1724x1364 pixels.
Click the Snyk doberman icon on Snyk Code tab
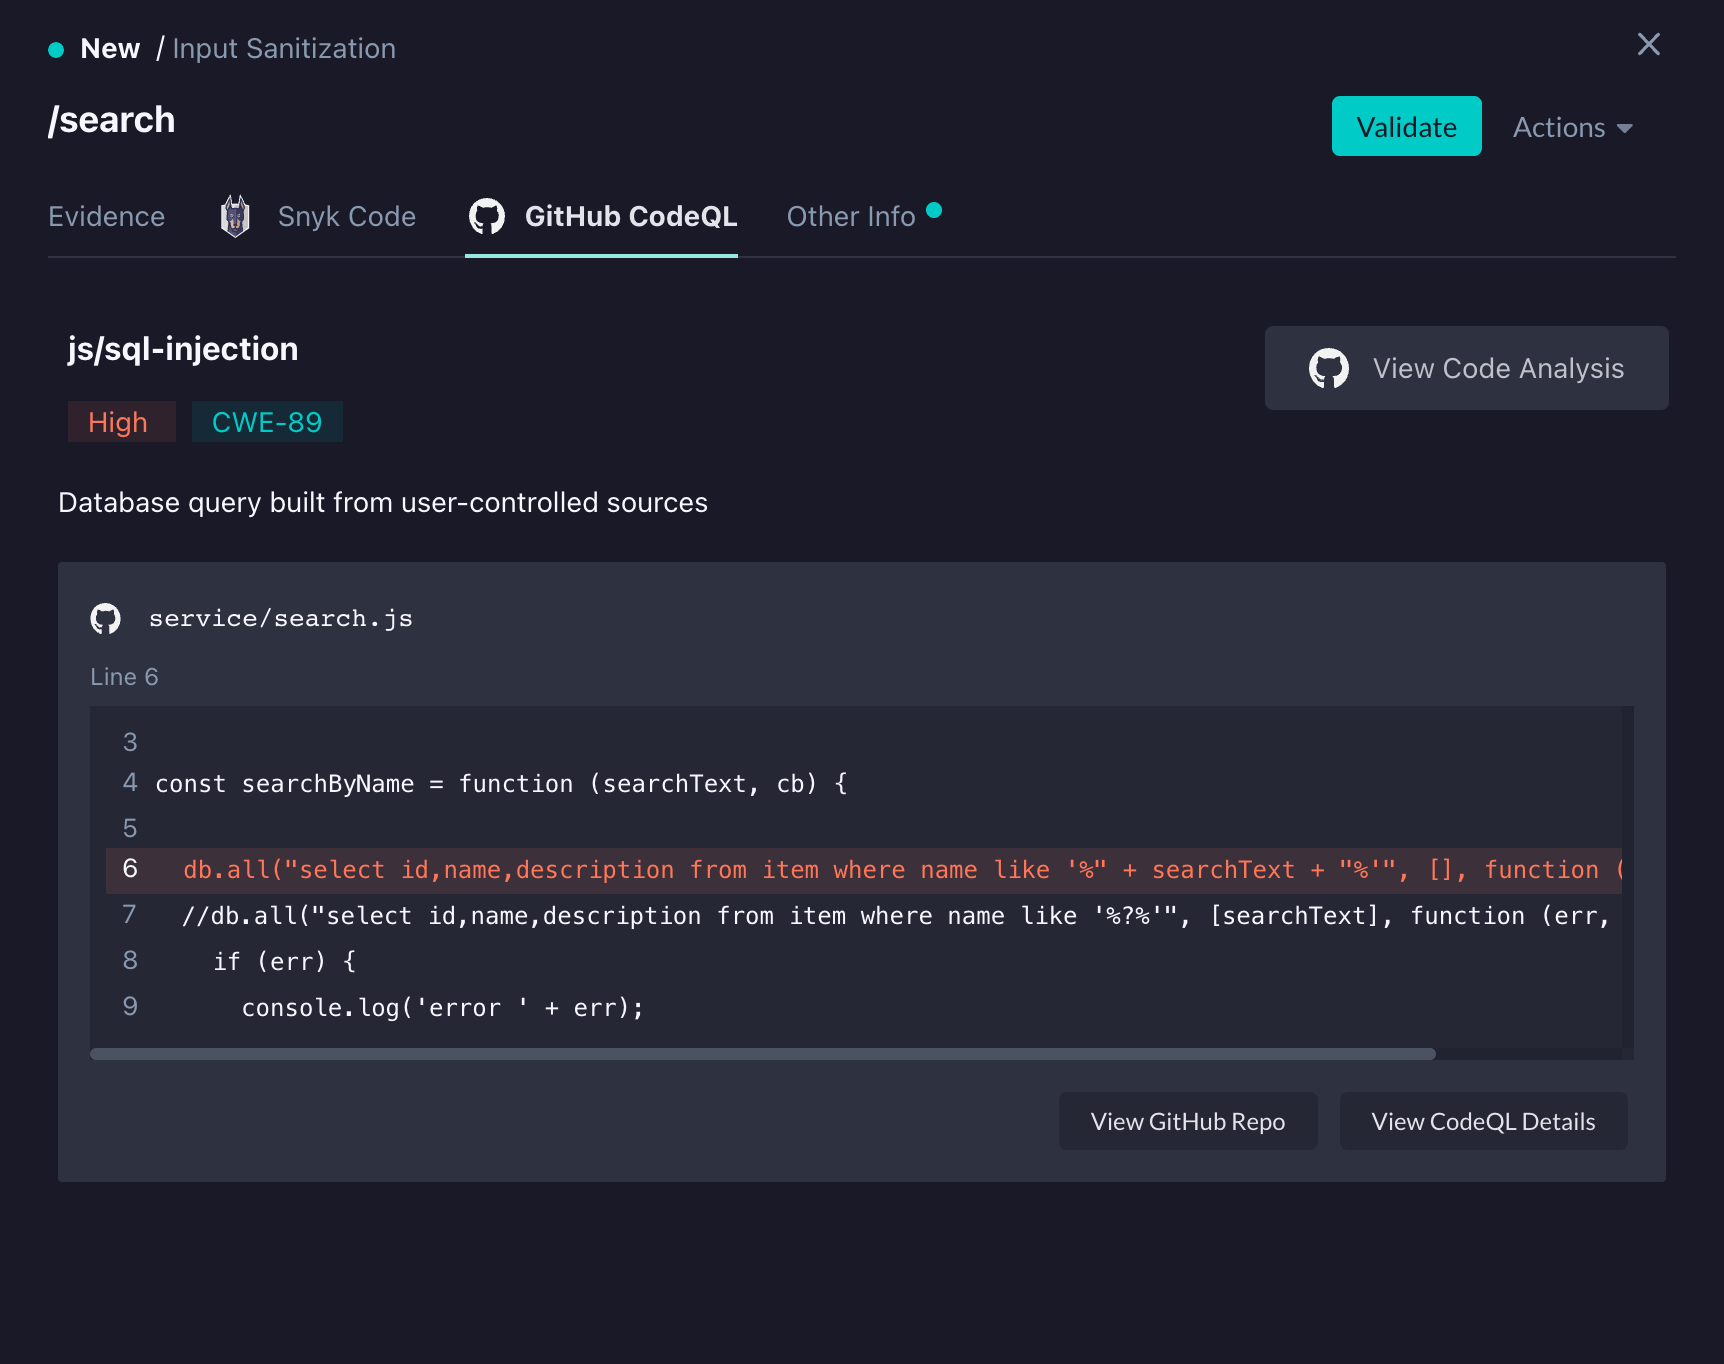(x=234, y=216)
